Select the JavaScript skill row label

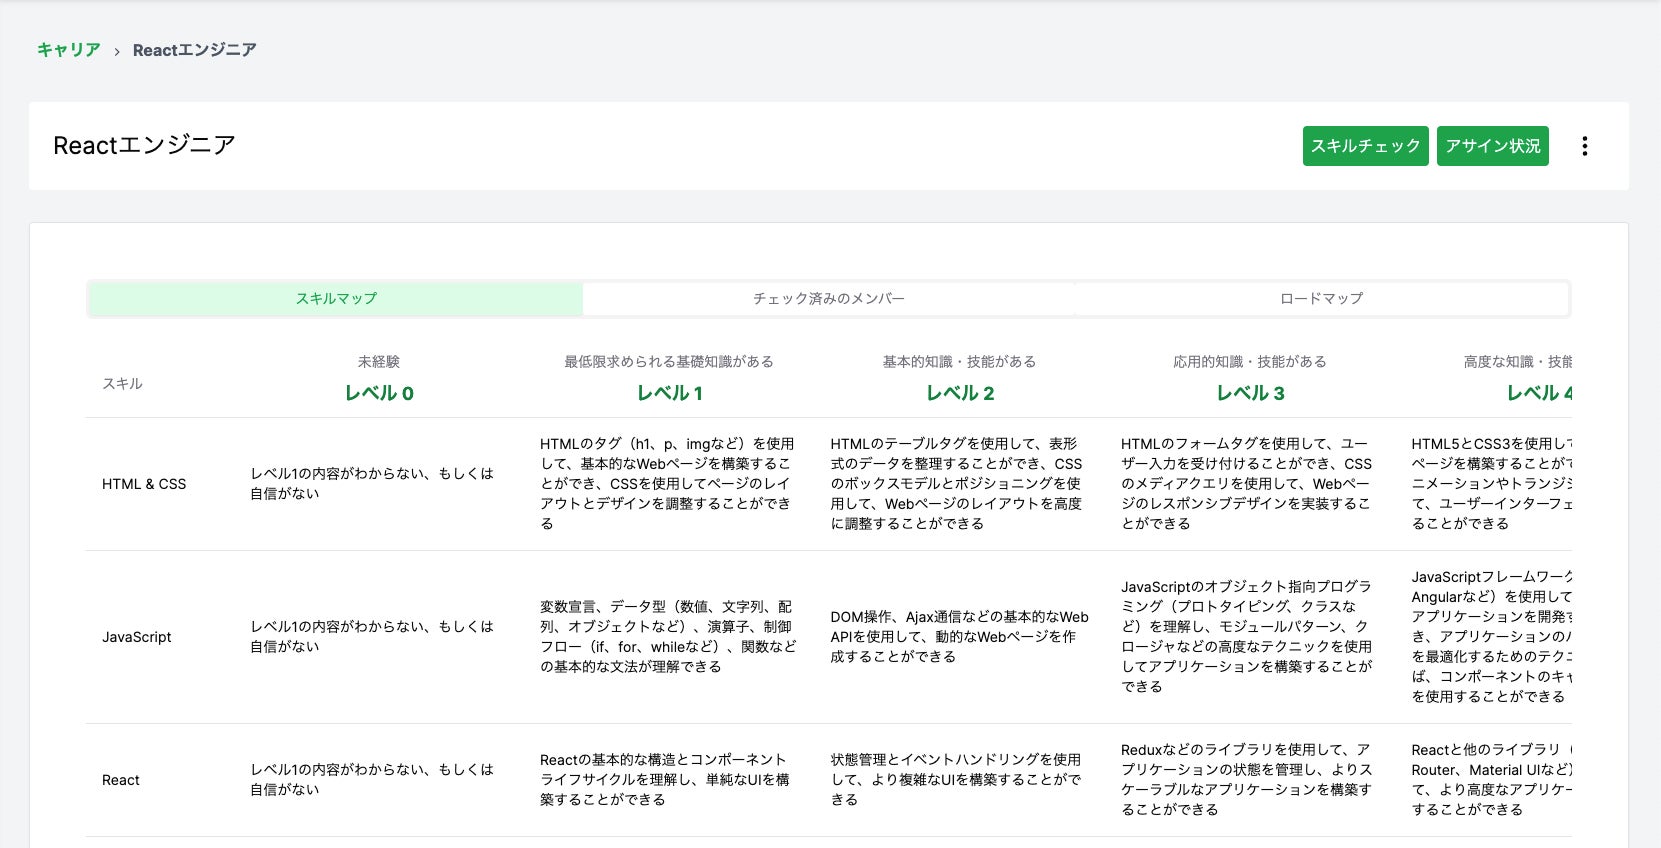(x=137, y=637)
